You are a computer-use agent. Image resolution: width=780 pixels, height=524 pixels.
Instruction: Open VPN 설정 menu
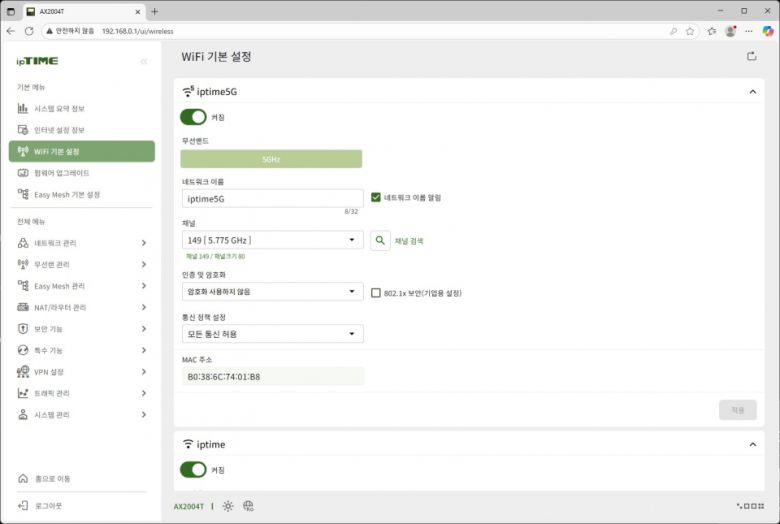82,372
